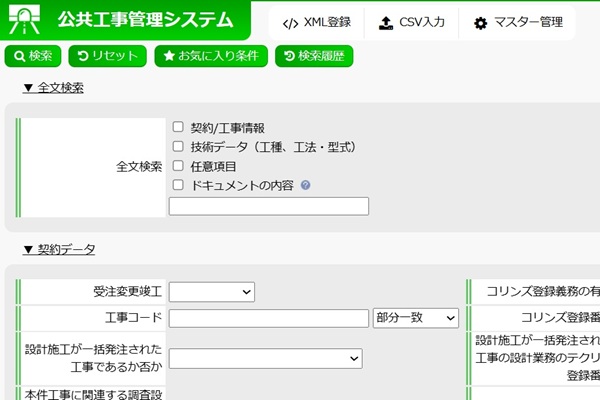Open the 受注変更竣工 dropdown

pyautogui.click(x=212, y=291)
